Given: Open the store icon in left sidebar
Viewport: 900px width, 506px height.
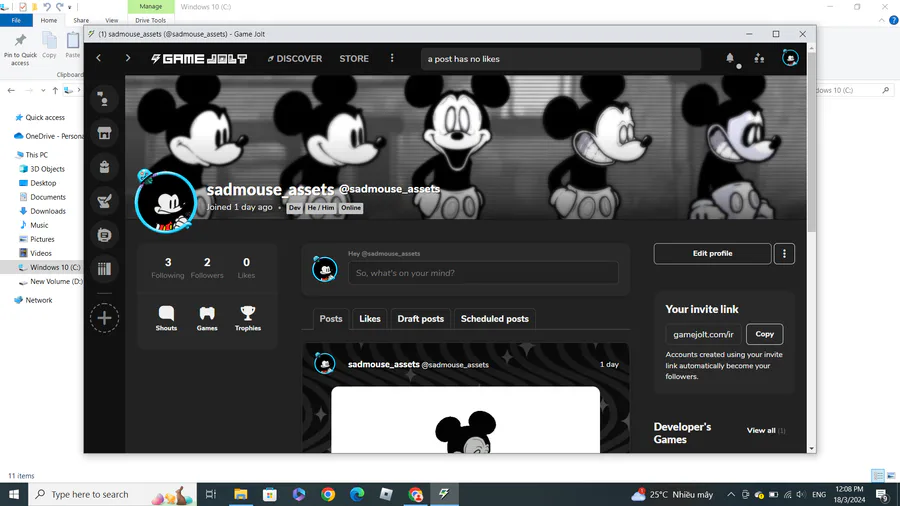Looking at the screenshot, I should [104, 133].
